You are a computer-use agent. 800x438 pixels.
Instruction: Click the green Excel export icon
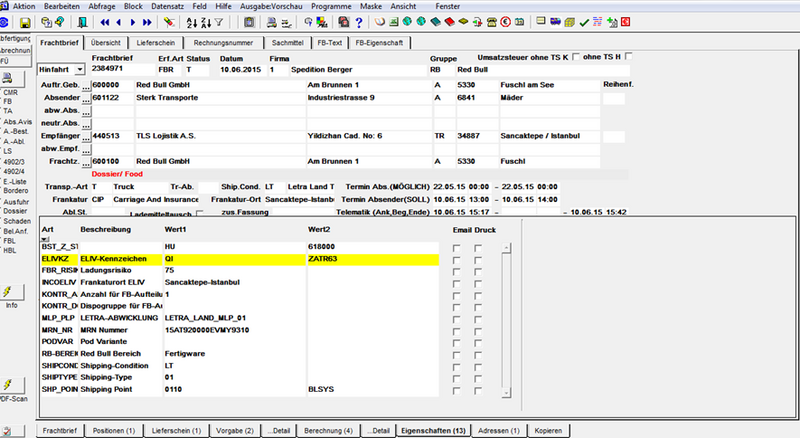tap(393, 22)
